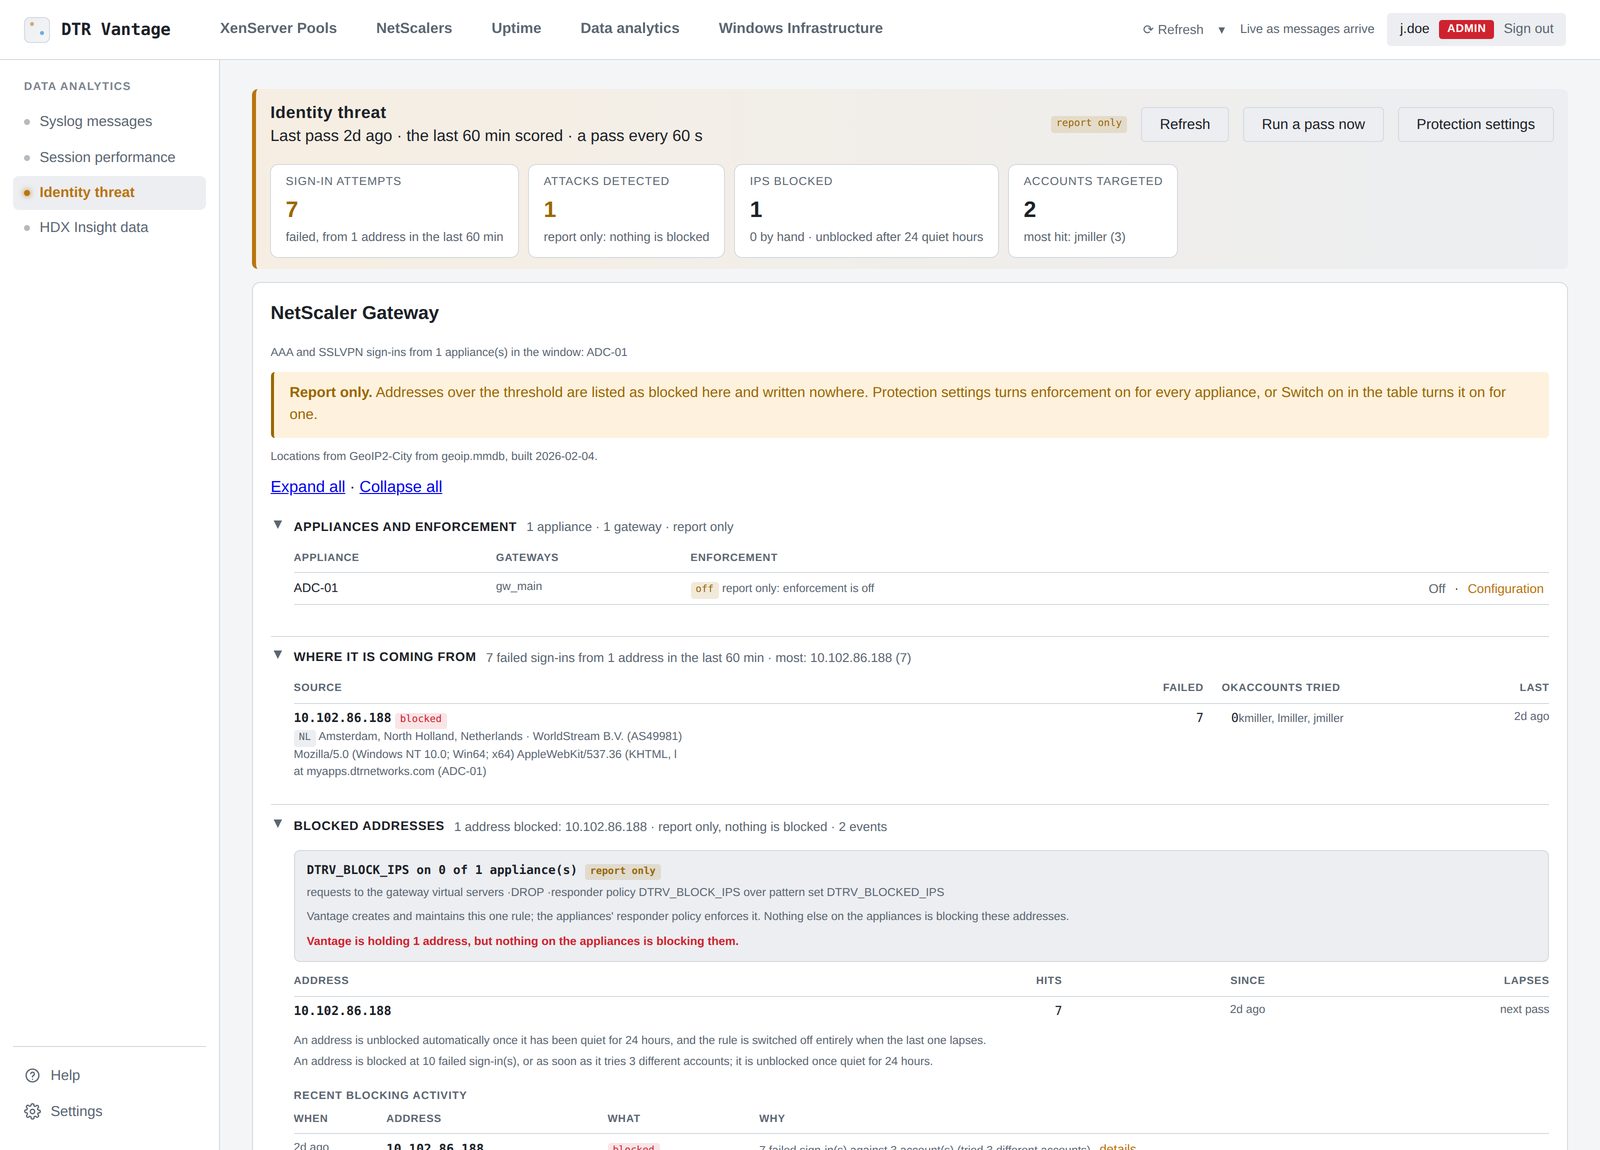This screenshot has height=1150, width=1600.
Task: Click the NL country tag
Action: pos(304,737)
